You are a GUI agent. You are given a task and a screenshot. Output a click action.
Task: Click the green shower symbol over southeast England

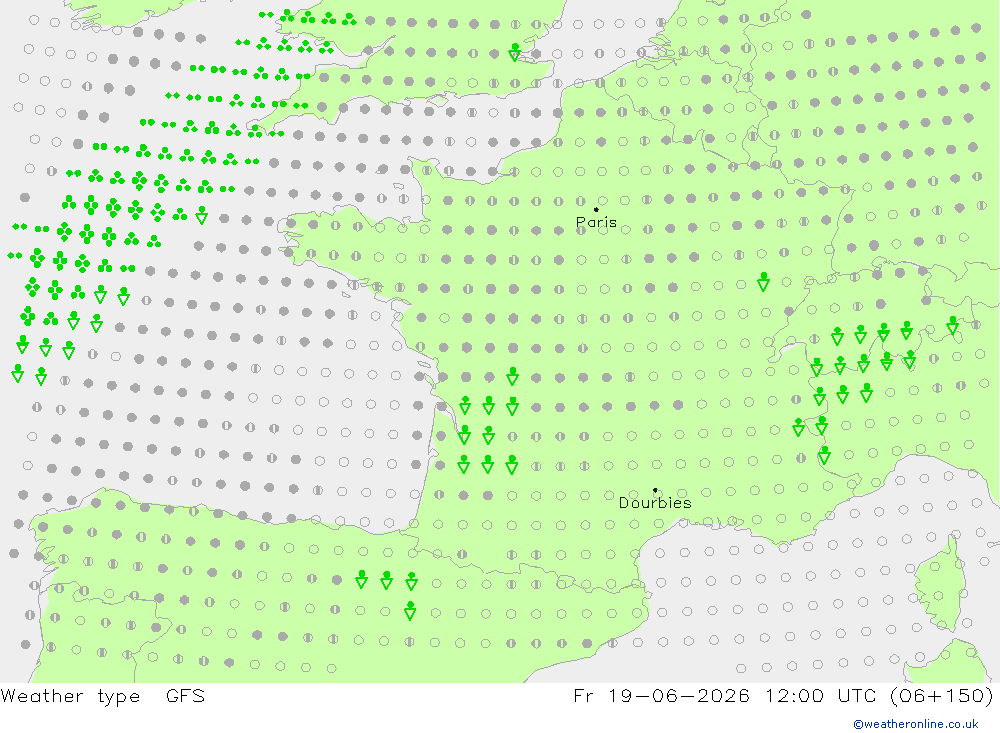coord(515,52)
